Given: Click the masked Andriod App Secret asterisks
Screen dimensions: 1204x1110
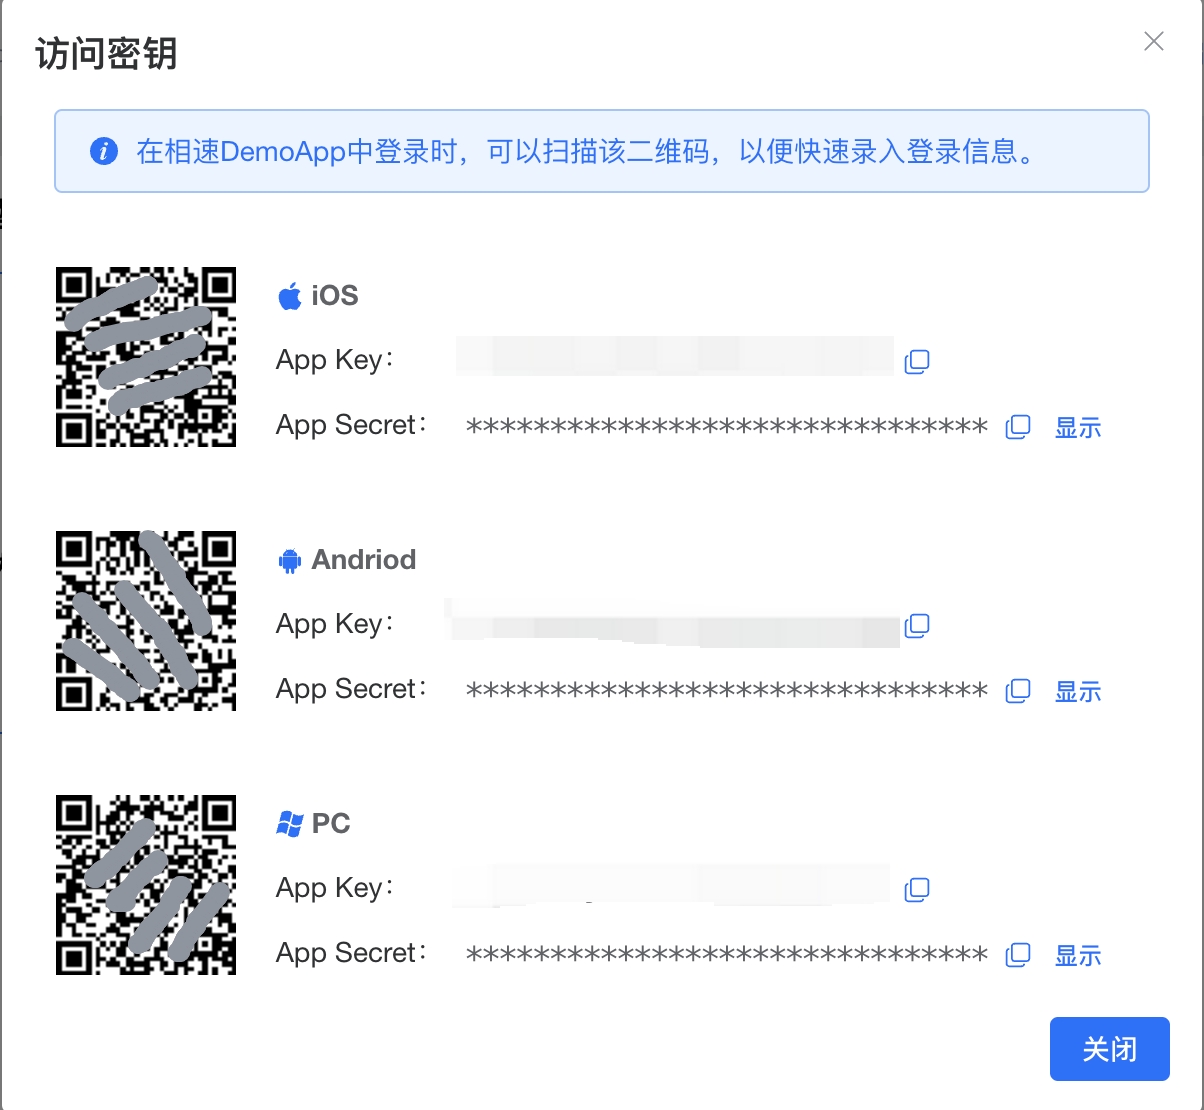Looking at the screenshot, I should click(x=727, y=692).
